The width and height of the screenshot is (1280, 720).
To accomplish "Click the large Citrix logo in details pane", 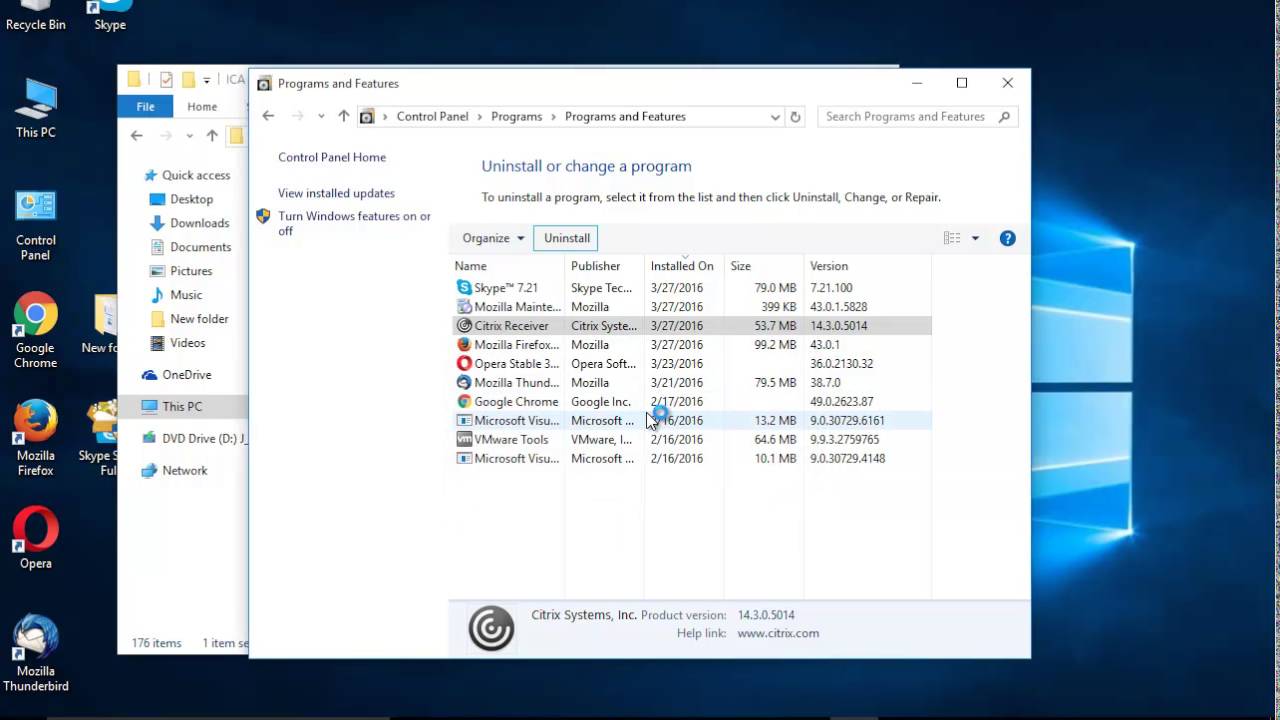I will 491,629.
